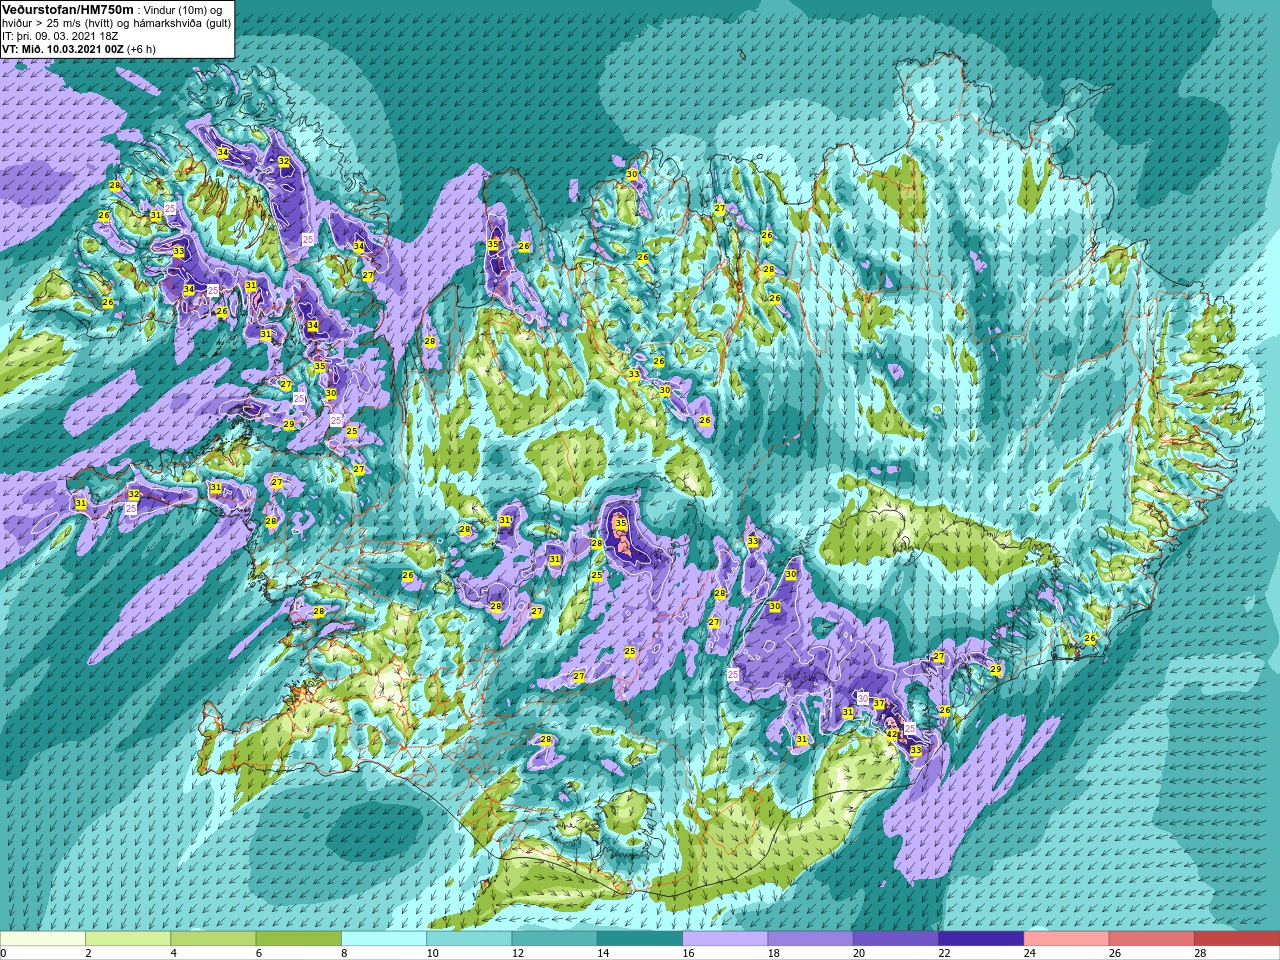Select the light turquoise 10–12 legend swatch
Image resolution: width=1280 pixels, height=960 pixels.
469,939
